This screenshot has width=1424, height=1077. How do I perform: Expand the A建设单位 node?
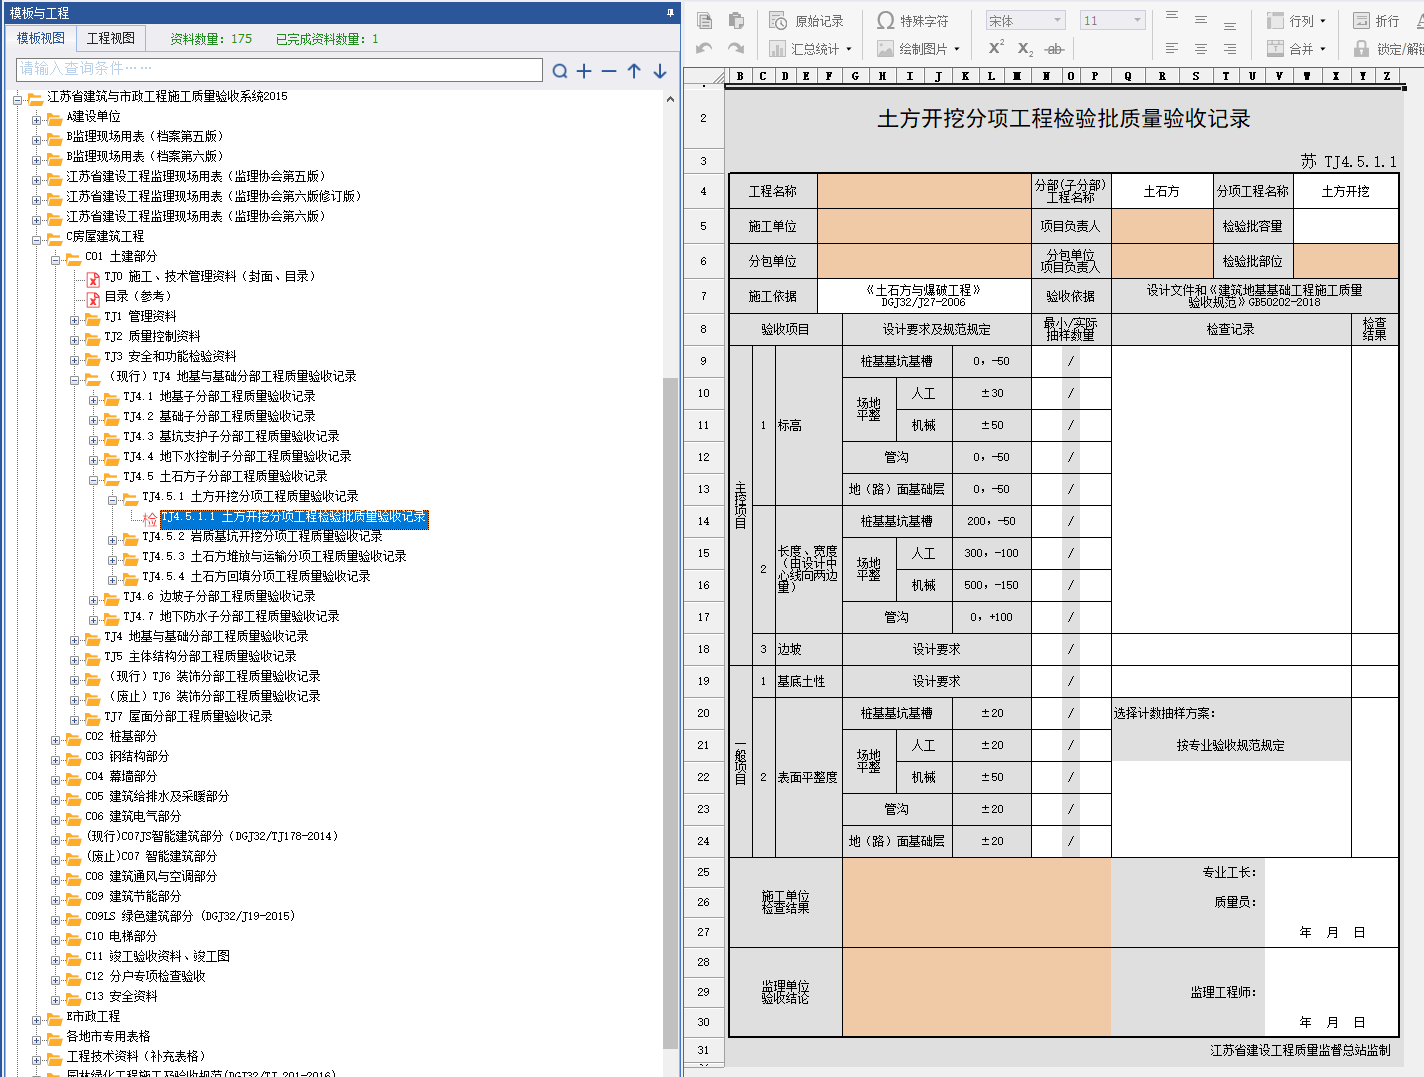[x=37, y=118]
